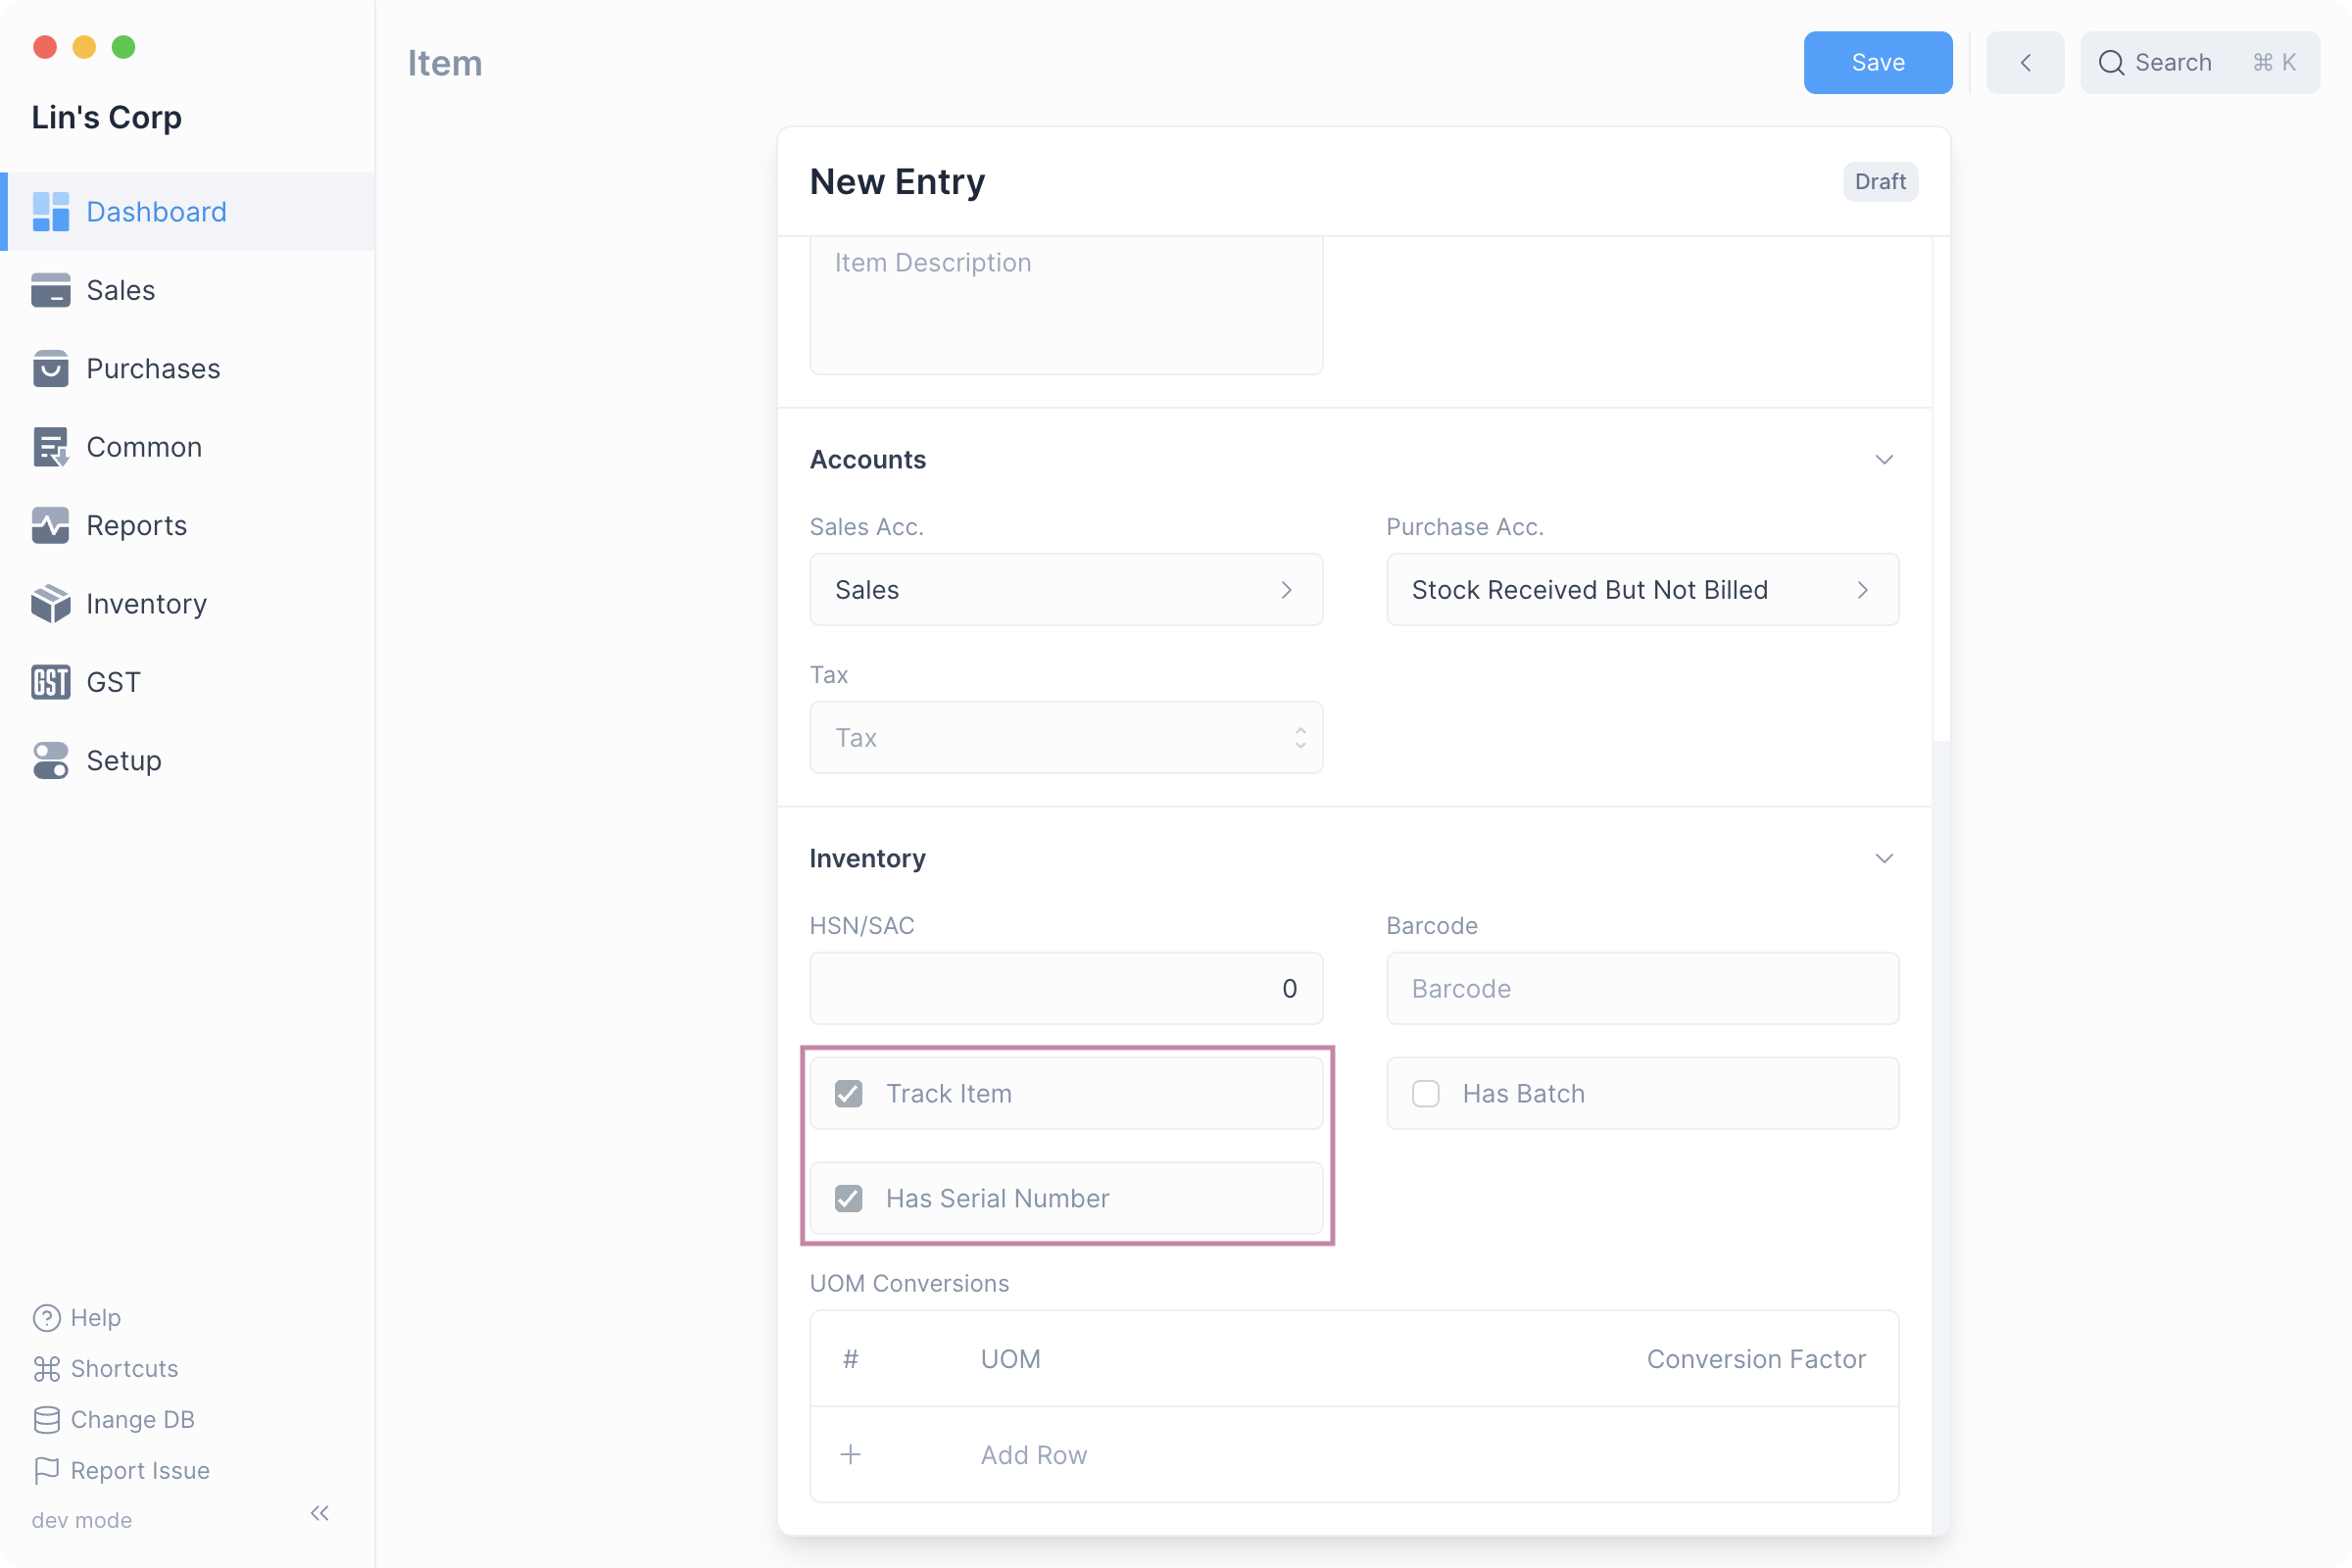Click the Inventory box icon in sidebar

coord(50,604)
